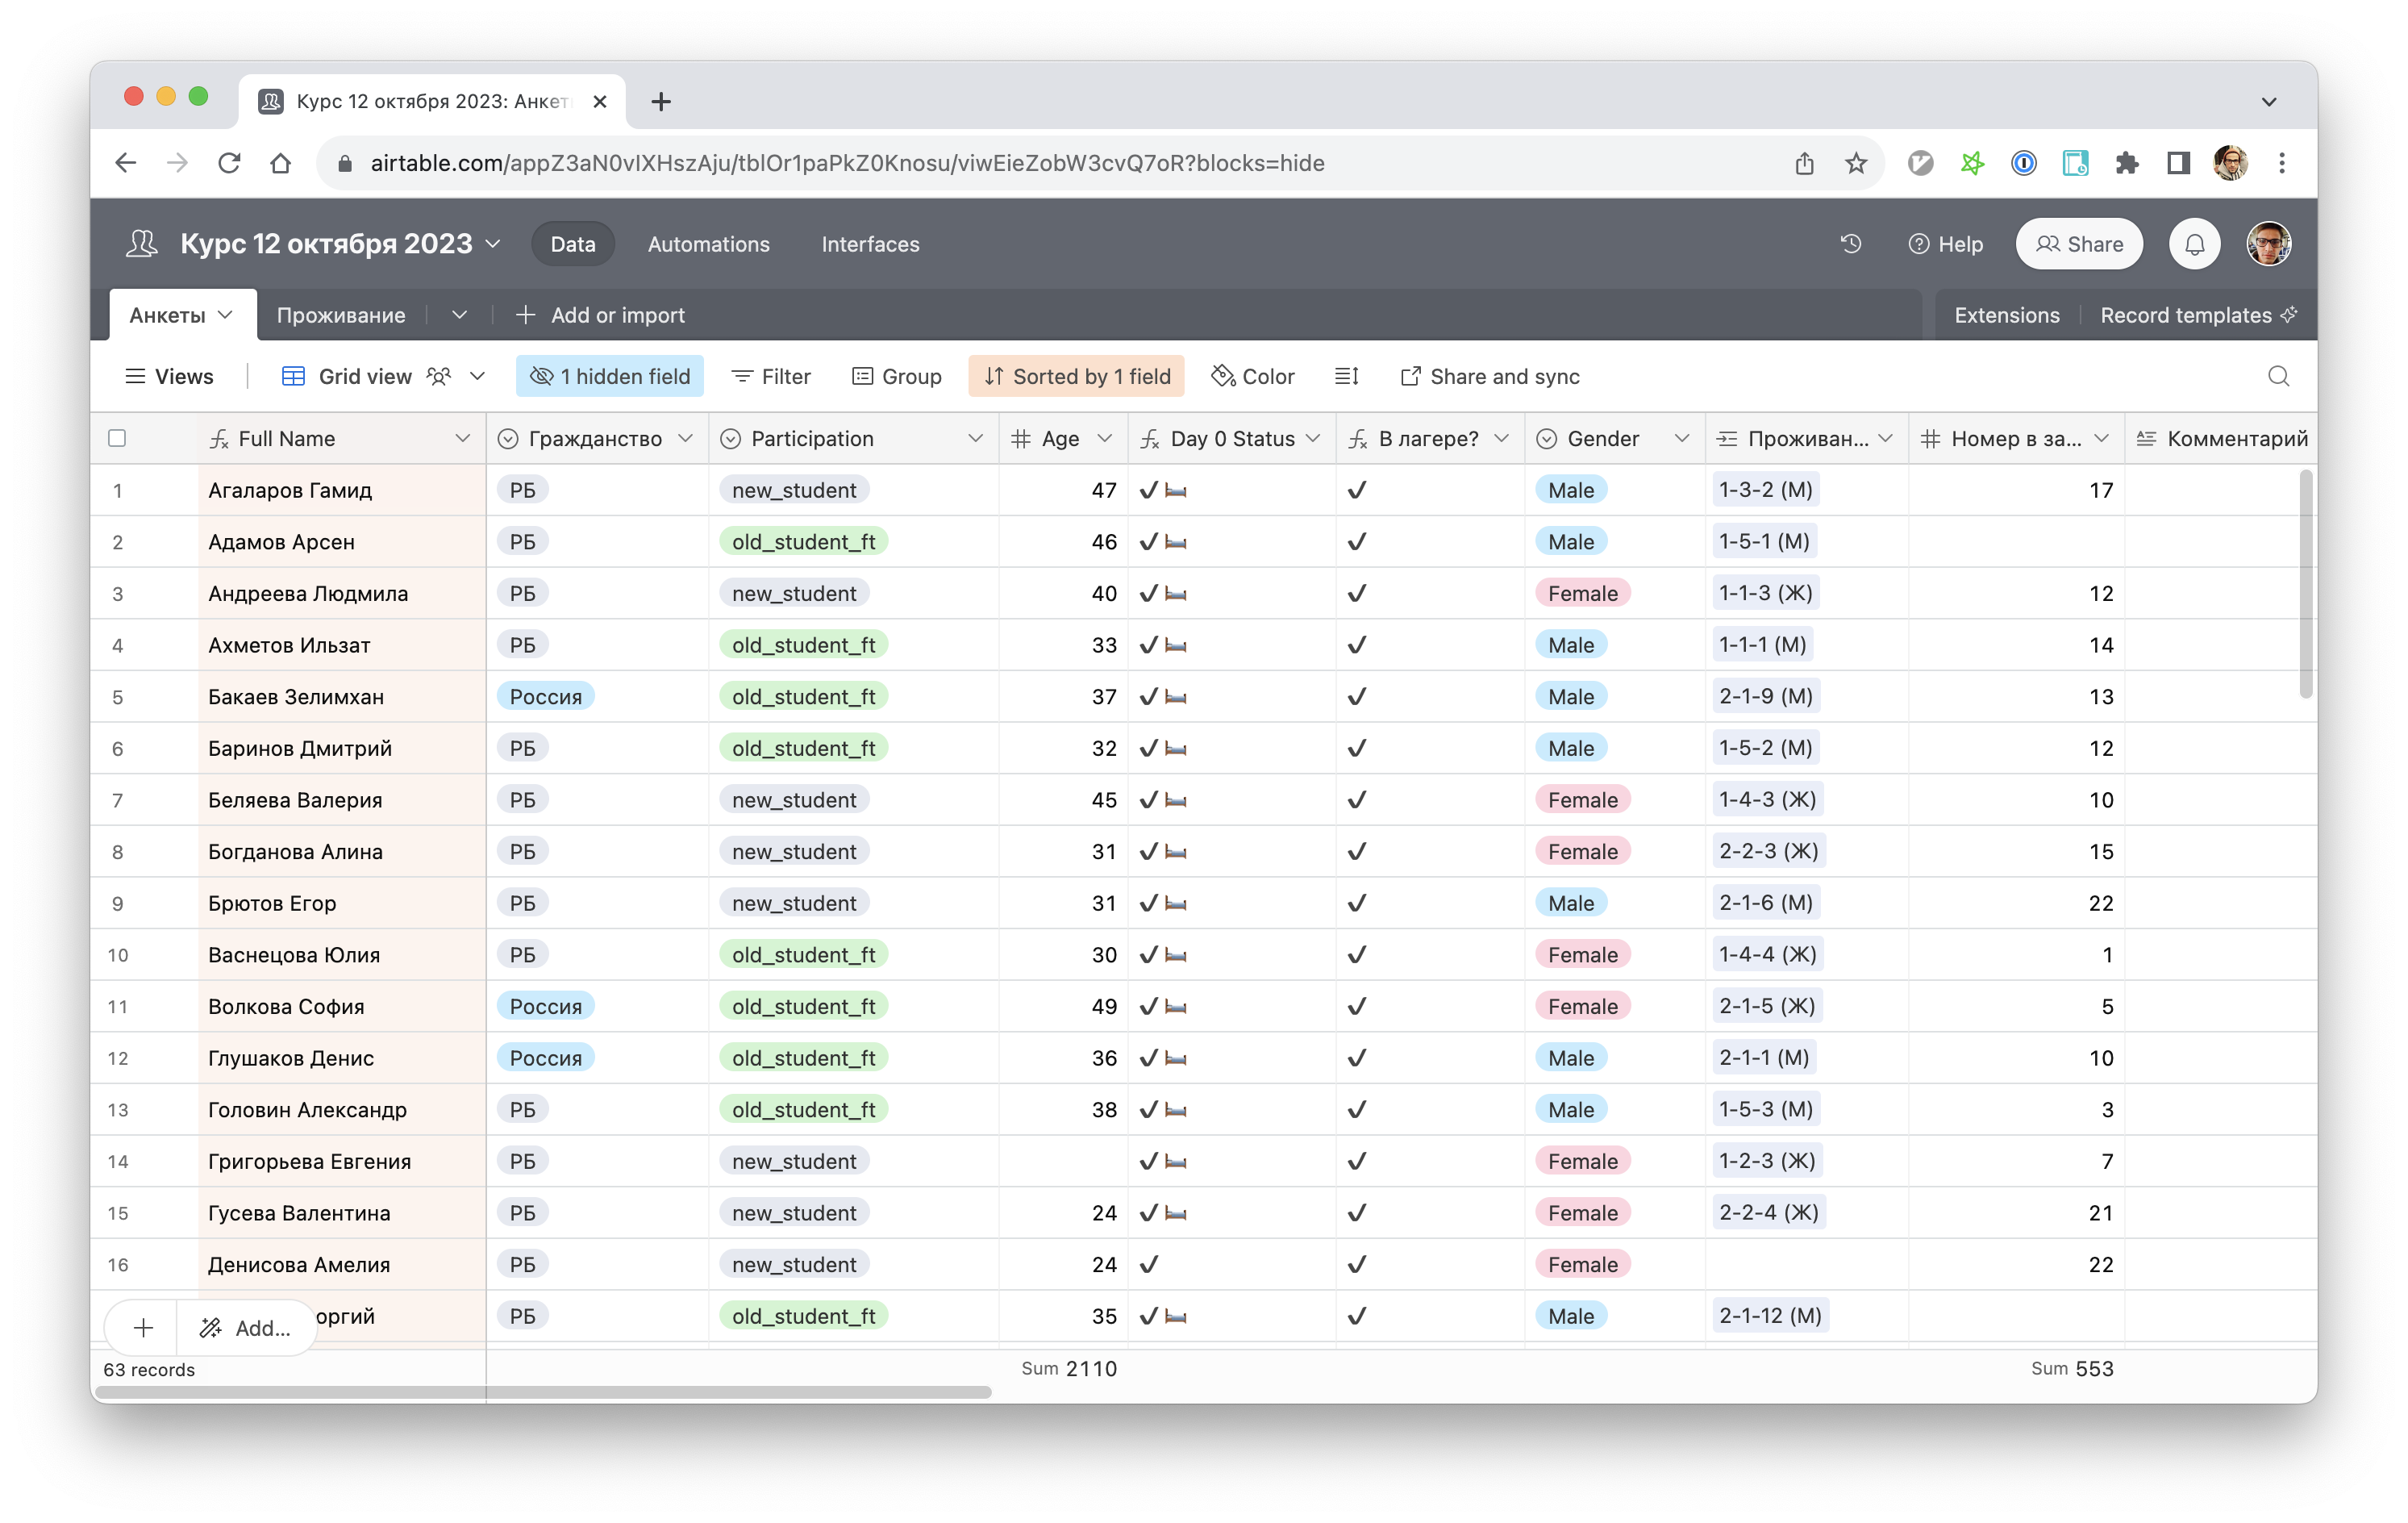Viewport: 2408px width, 1523px height.
Task: Click the Help button
Action: [1945, 244]
